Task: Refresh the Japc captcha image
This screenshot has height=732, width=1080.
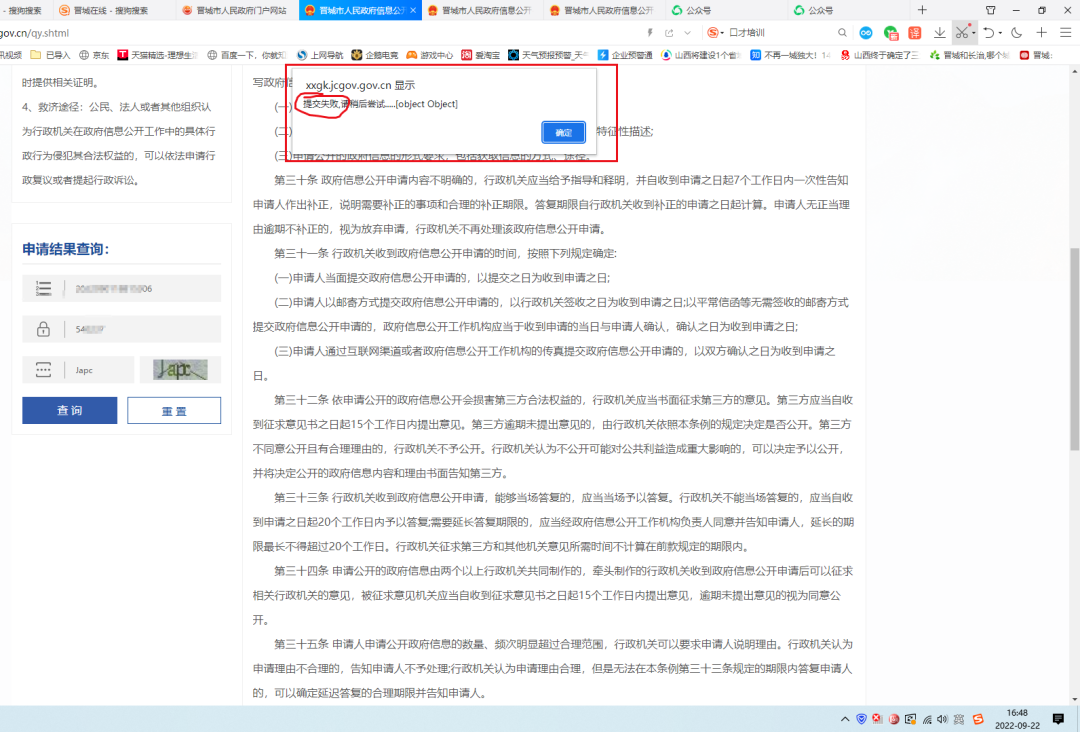Action: pos(180,370)
